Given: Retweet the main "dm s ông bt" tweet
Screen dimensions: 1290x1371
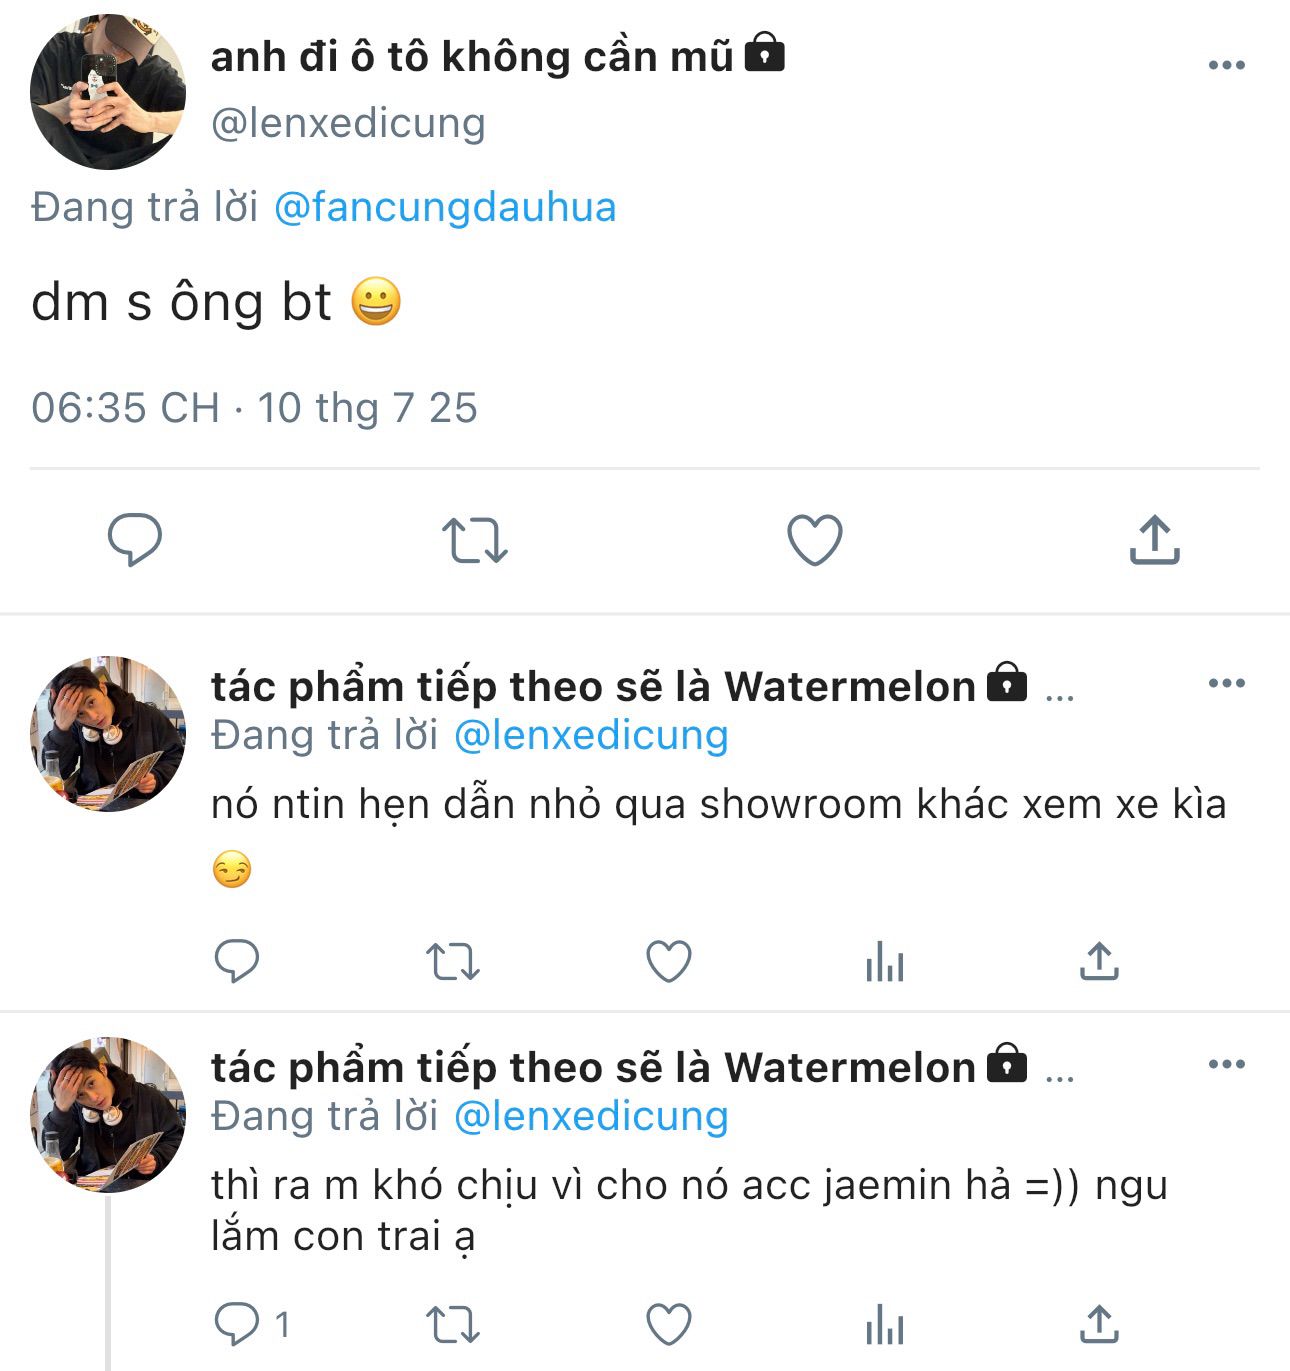Looking at the screenshot, I should 475,540.
